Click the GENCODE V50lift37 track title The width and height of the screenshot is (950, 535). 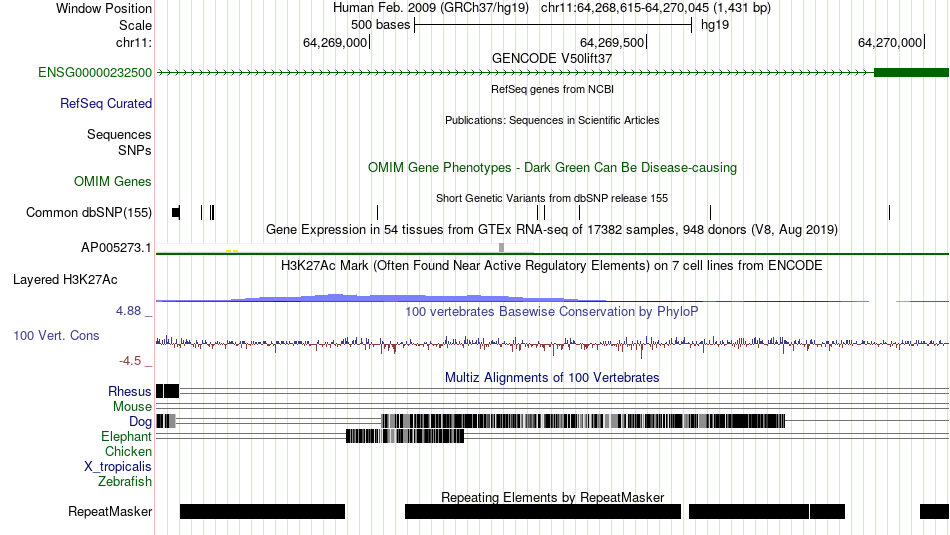coord(552,59)
